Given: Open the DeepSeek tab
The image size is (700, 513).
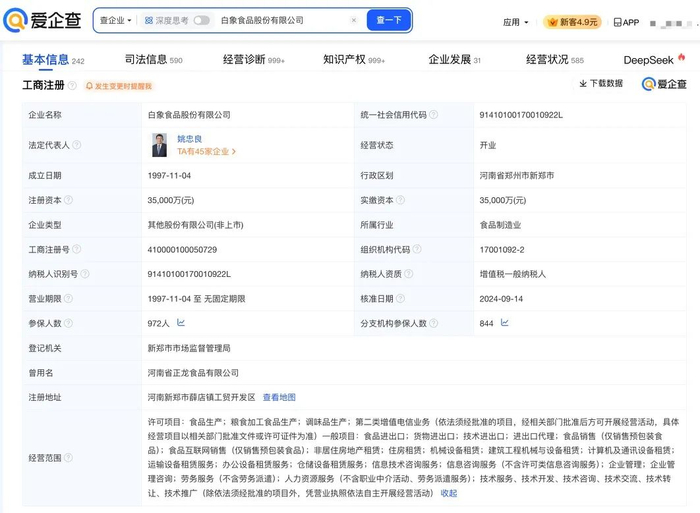Looking at the screenshot, I should click(x=654, y=60).
